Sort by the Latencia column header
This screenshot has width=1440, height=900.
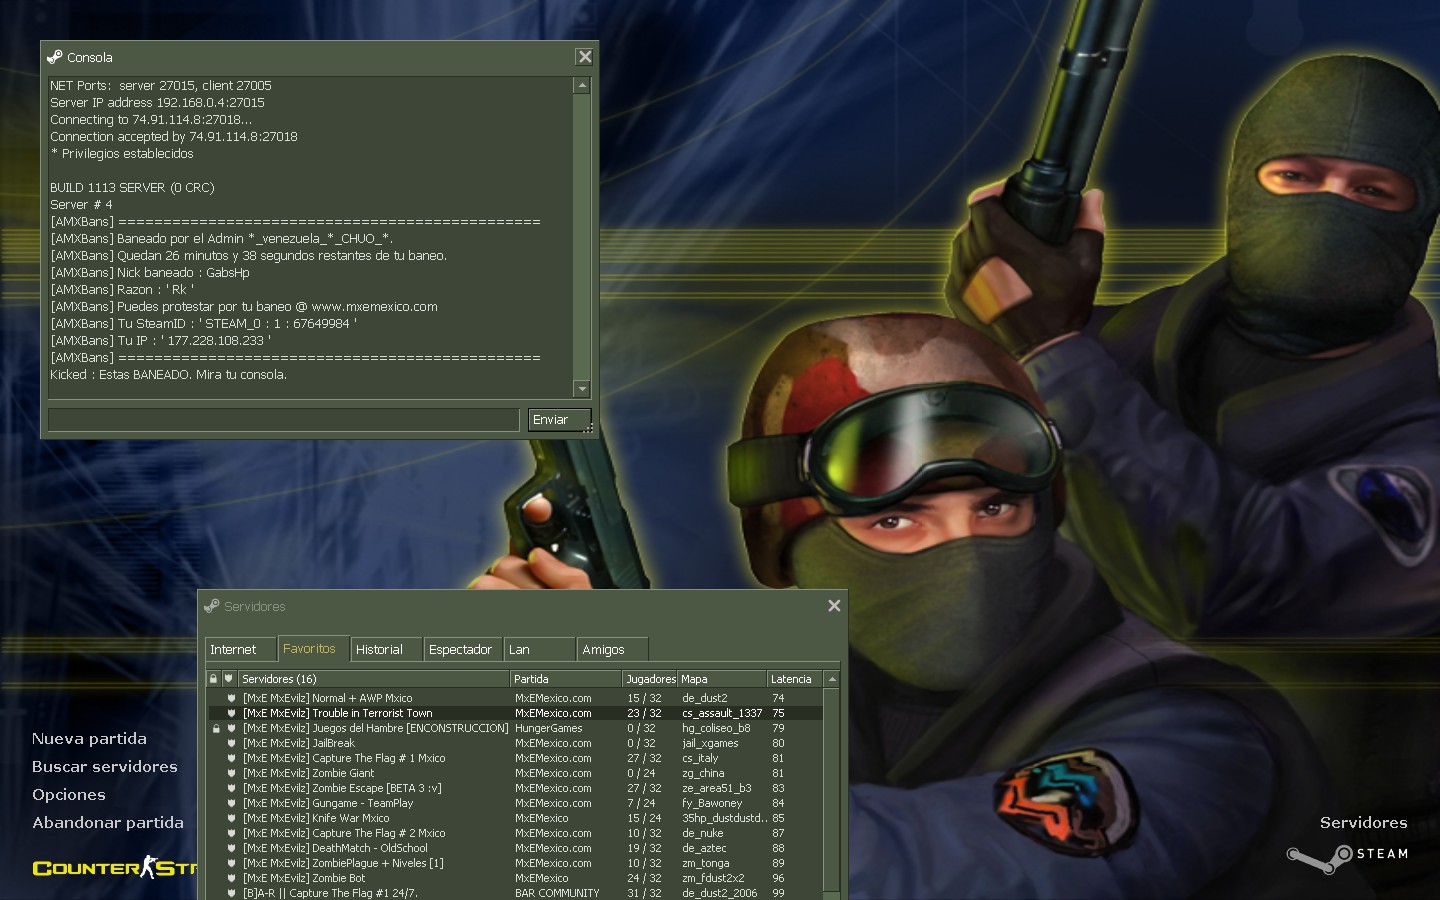[794, 679]
